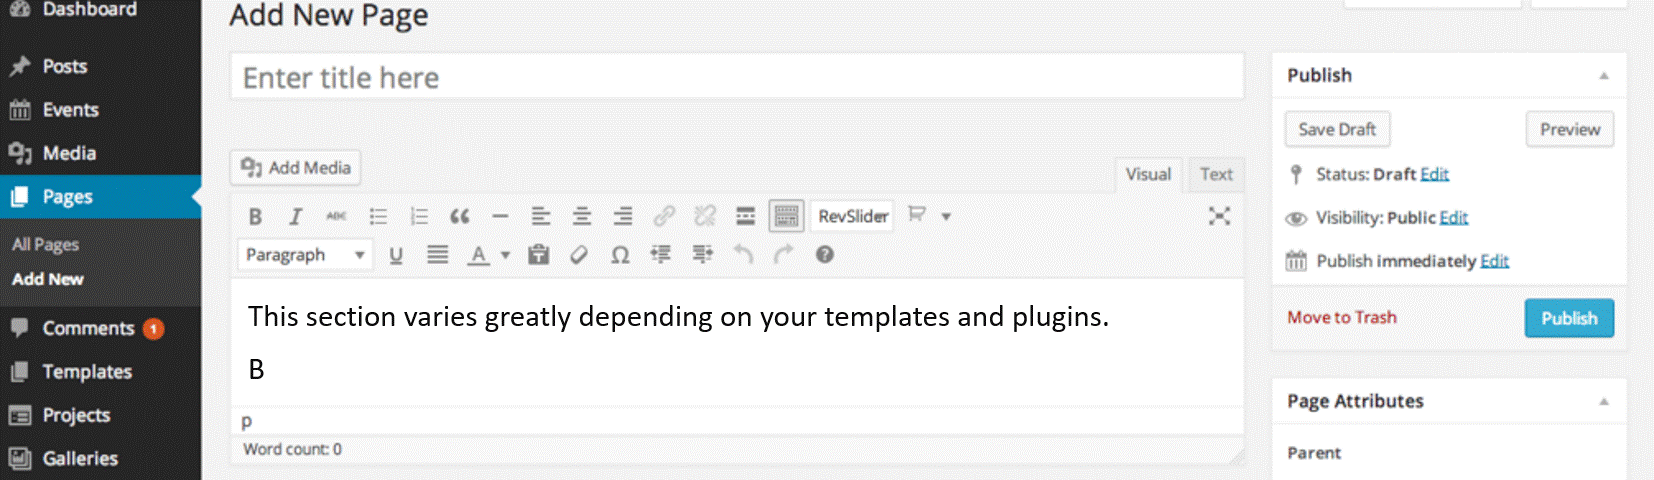This screenshot has height=480, width=1654.
Task: Insert a bulleted list
Action: click(x=378, y=216)
